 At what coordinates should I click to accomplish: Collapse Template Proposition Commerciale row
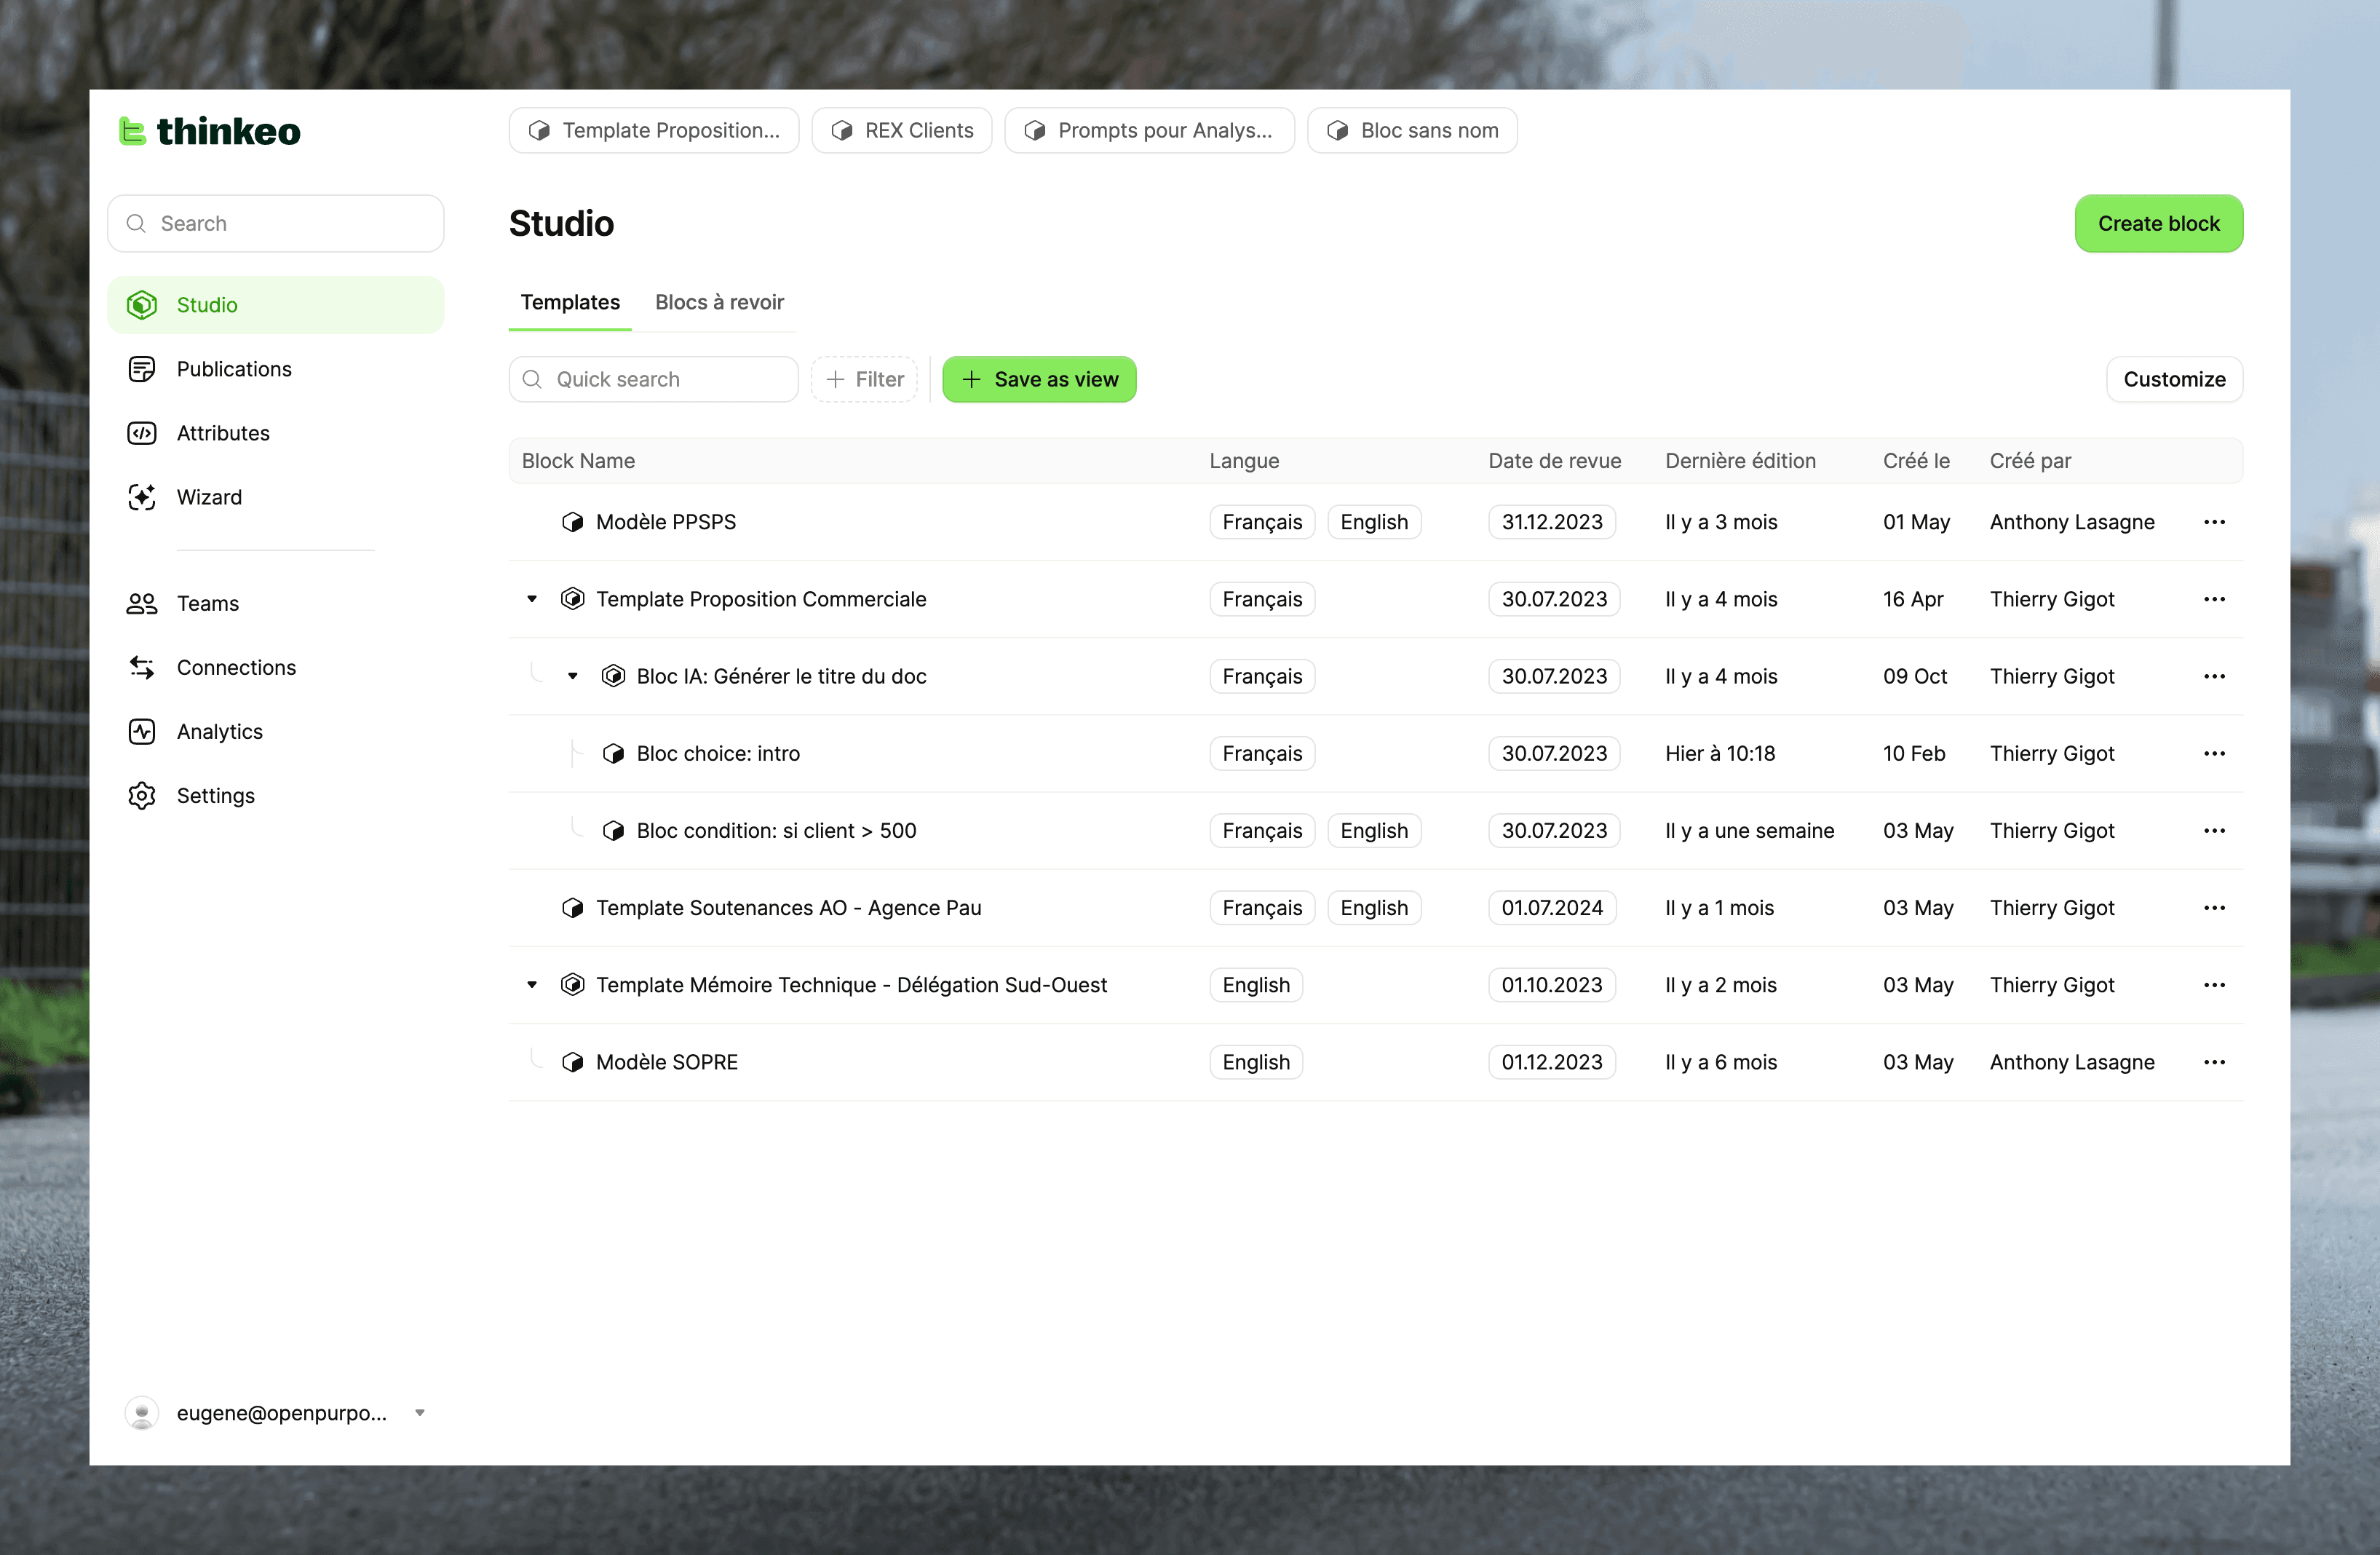532,599
